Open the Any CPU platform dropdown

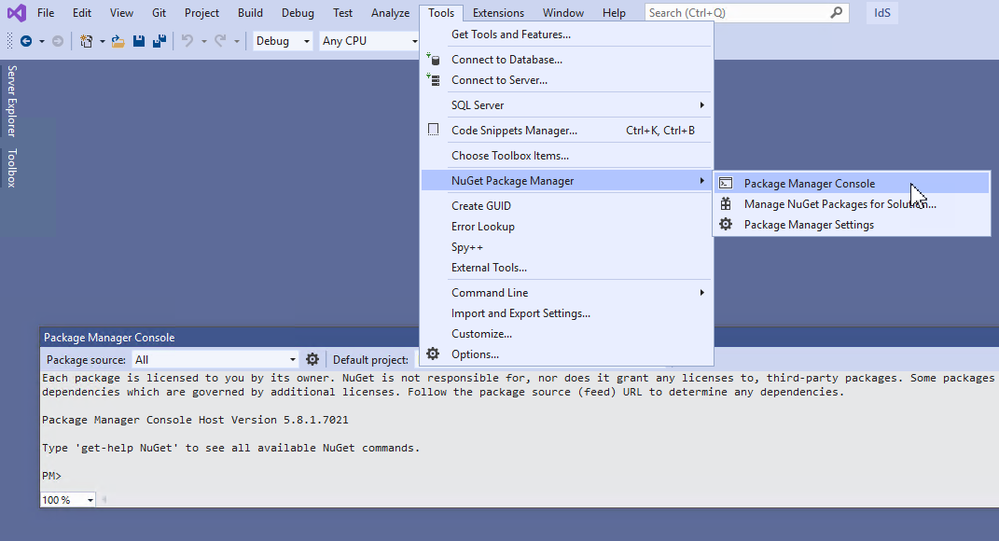click(x=369, y=41)
